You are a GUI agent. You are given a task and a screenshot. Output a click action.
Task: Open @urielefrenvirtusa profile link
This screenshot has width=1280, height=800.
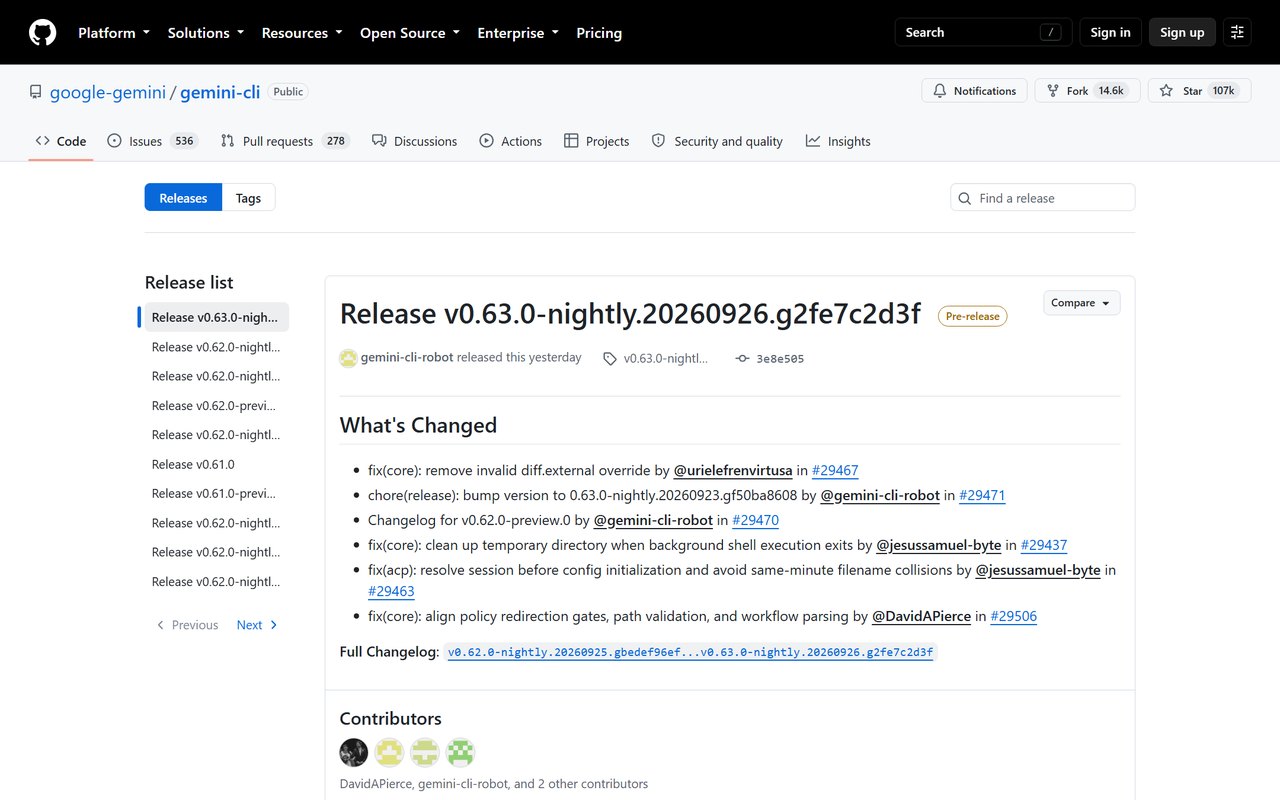tap(733, 470)
